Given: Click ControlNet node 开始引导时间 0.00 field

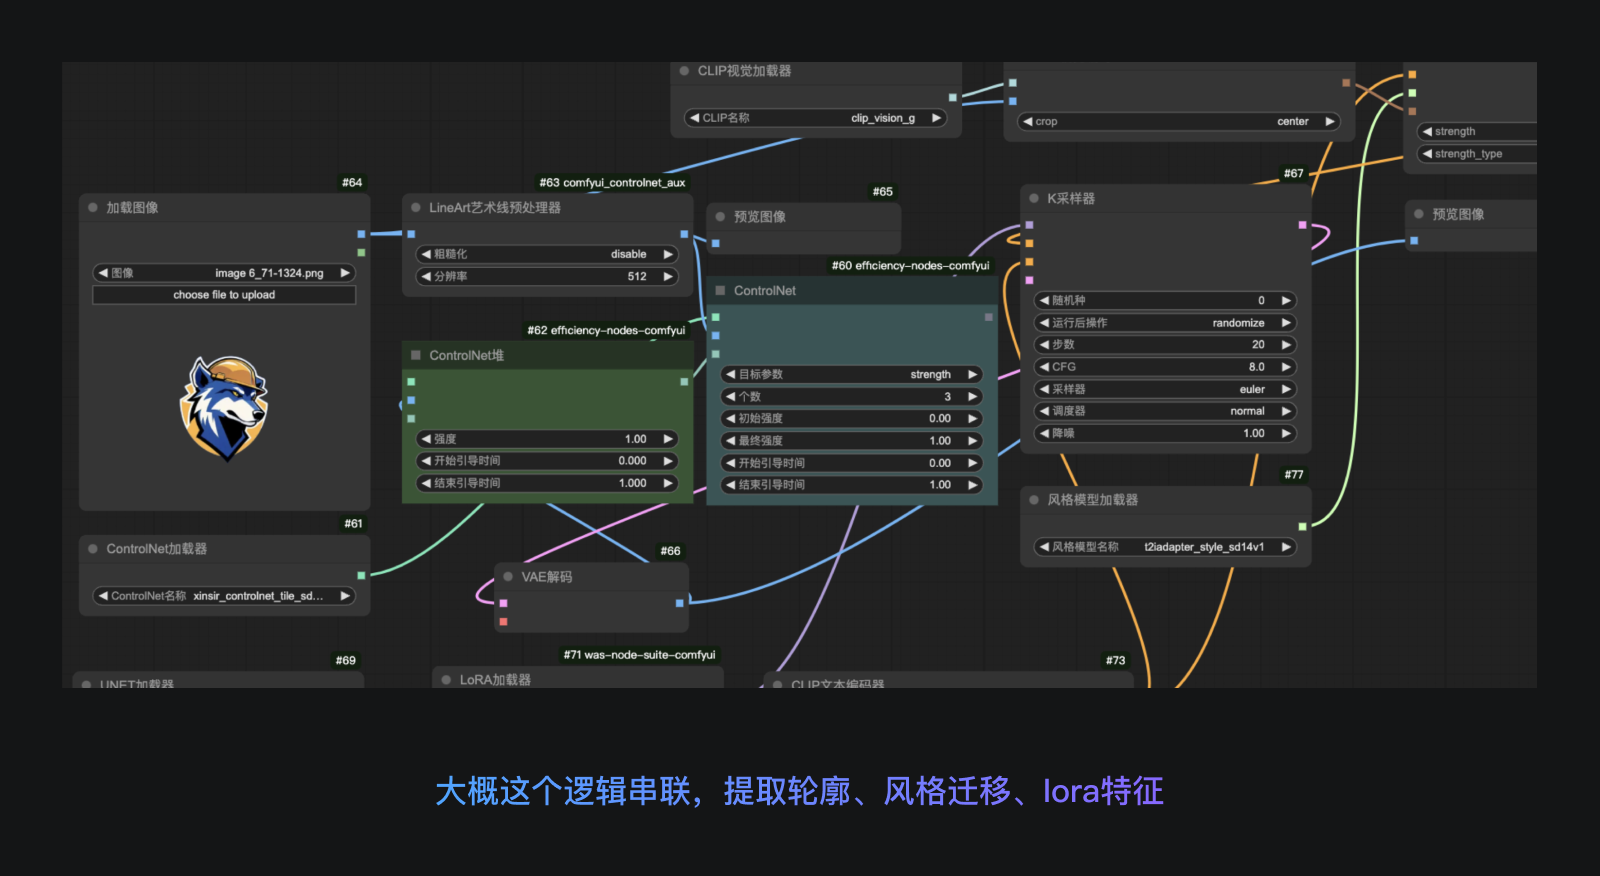Looking at the screenshot, I should [x=852, y=463].
